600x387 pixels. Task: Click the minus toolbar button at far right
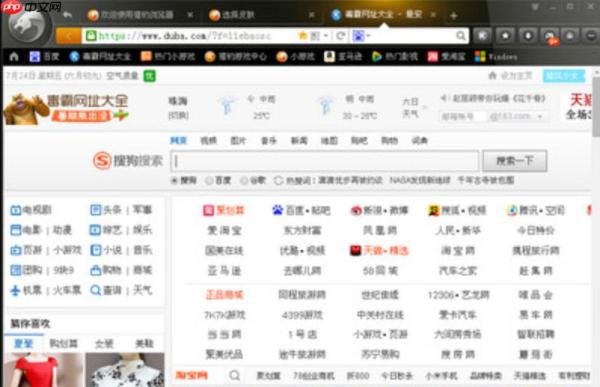click(592, 36)
